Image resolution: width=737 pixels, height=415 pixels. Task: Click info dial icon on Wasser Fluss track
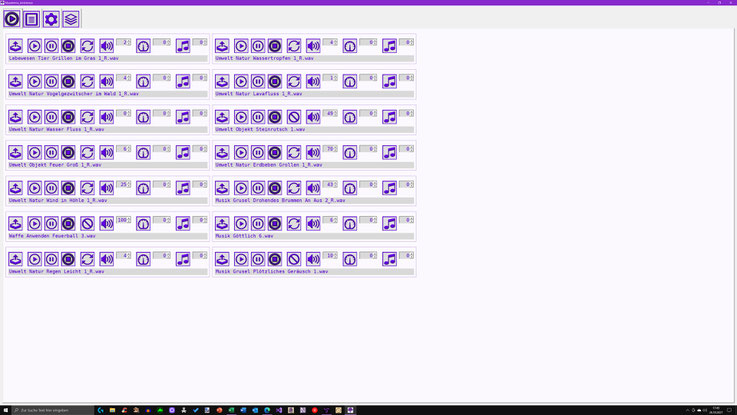[x=143, y=117]
